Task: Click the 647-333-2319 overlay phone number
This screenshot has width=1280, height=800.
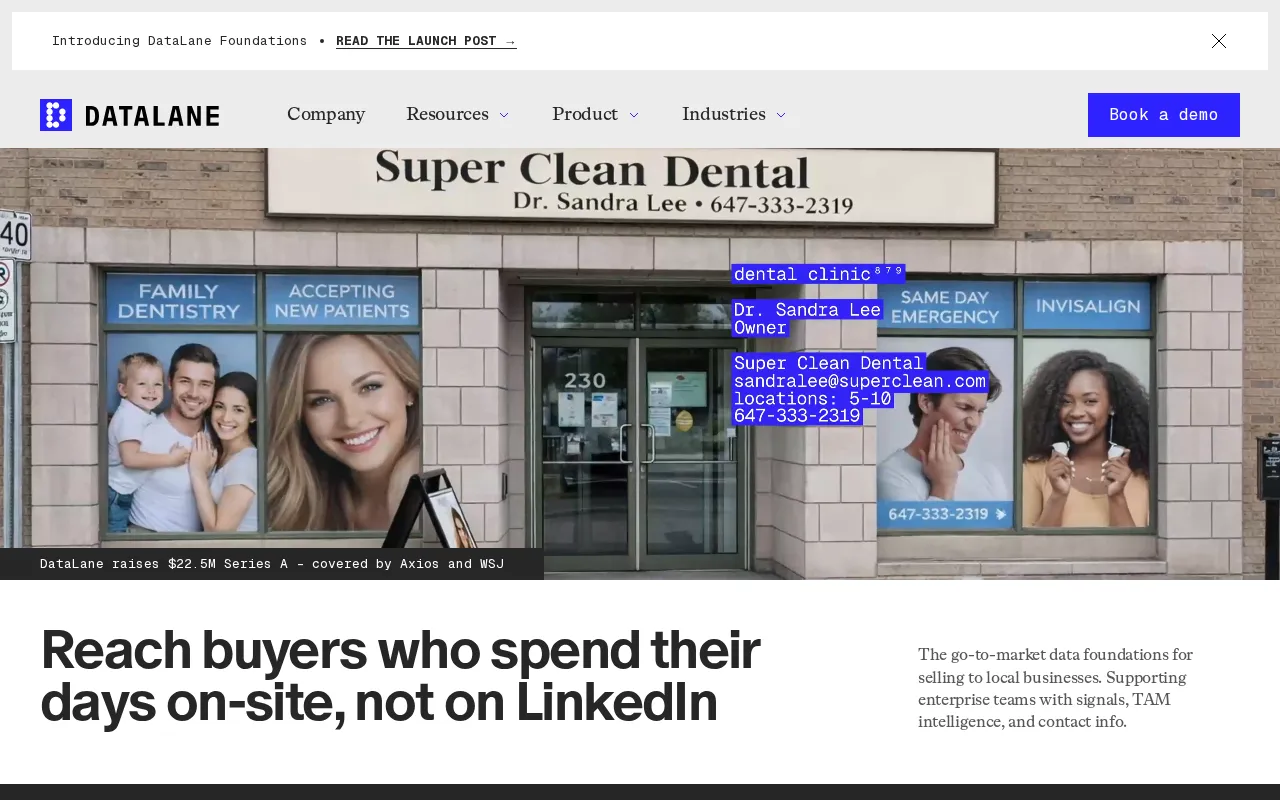Action: tap(797, 416)
